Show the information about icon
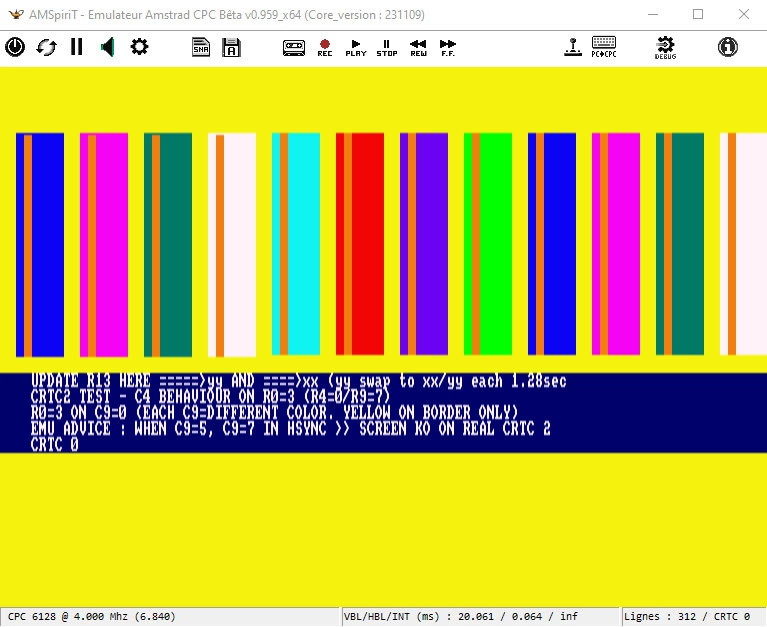Viewport: 767px width, 627px height. tap(728, 47)
